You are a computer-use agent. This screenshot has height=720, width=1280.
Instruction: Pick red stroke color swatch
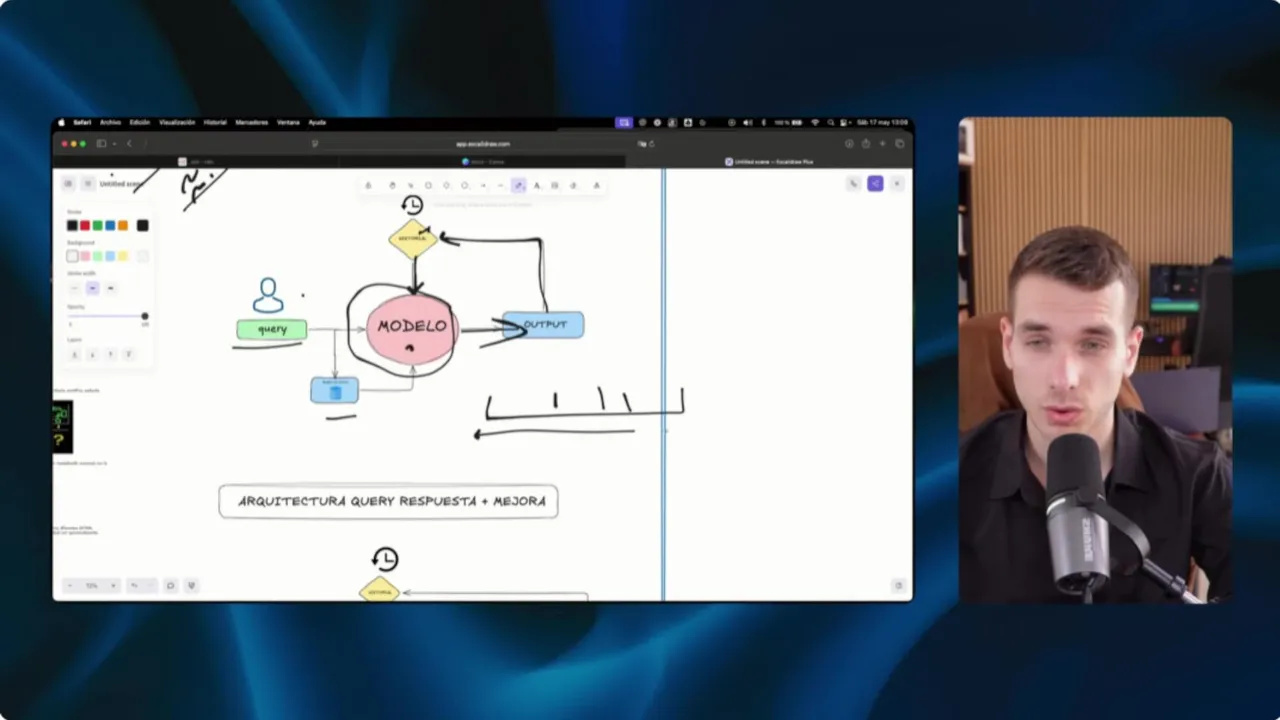pos(85,225)
